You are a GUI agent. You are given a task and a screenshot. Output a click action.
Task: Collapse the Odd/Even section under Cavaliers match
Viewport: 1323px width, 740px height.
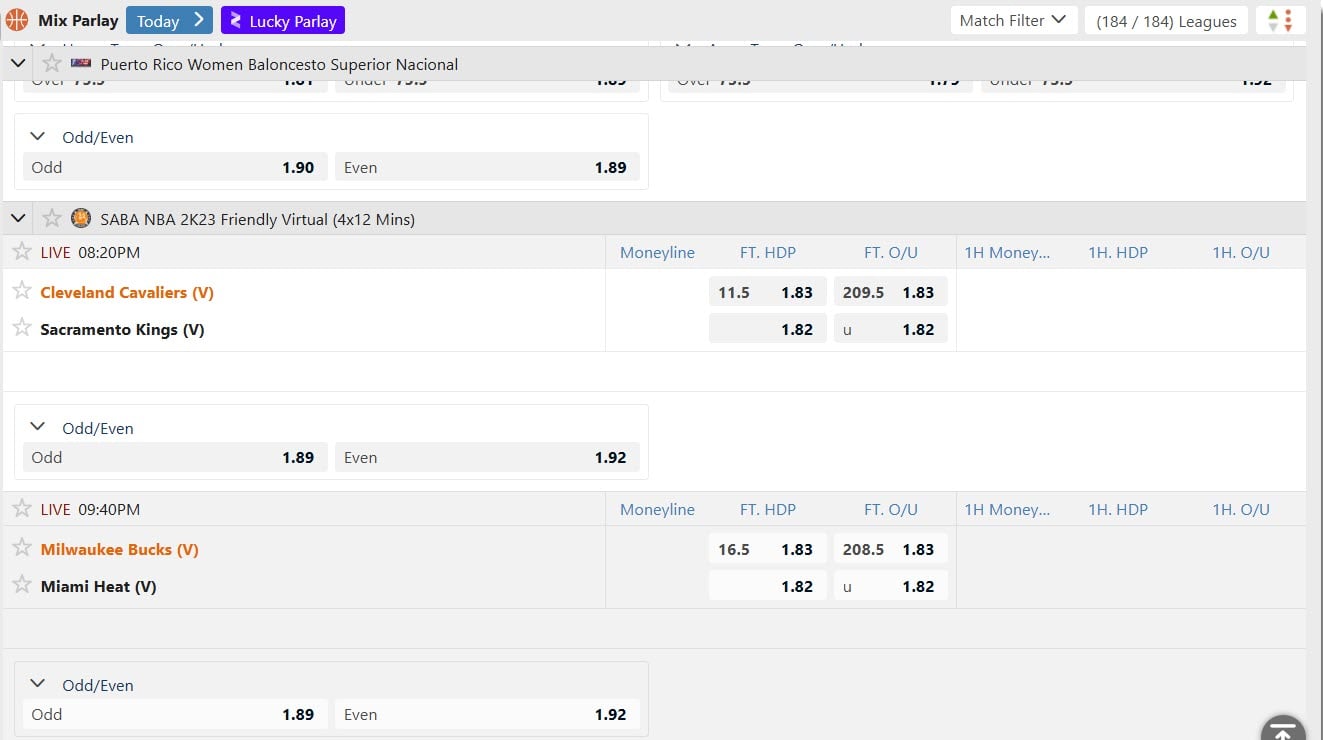pos(38,427)
